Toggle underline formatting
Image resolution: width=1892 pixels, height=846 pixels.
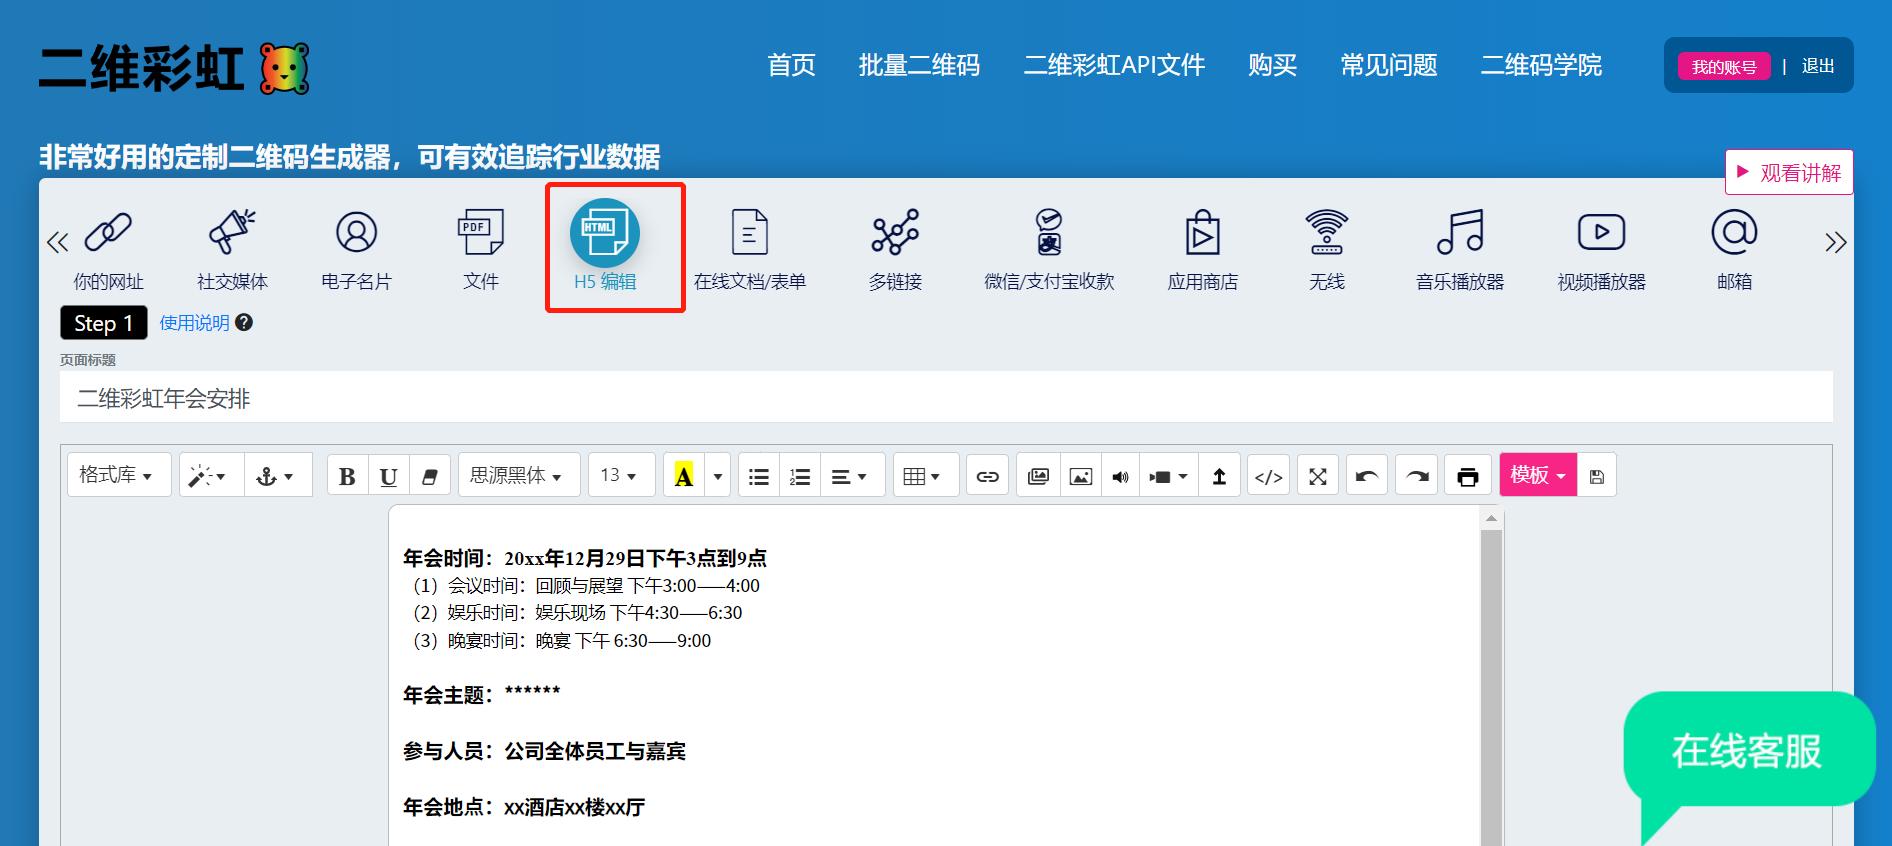pyautogui.click(x=388, y=476)
